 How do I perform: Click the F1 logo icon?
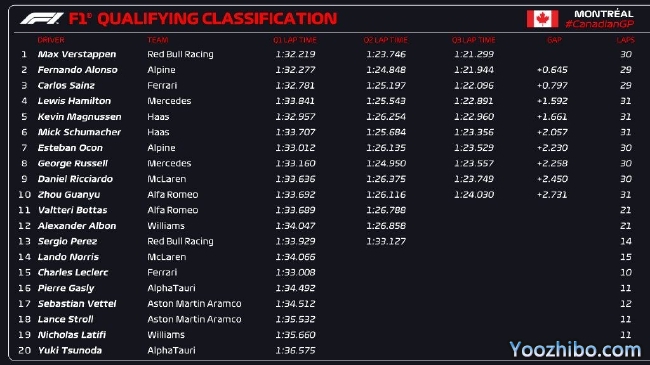click(41, 18)
